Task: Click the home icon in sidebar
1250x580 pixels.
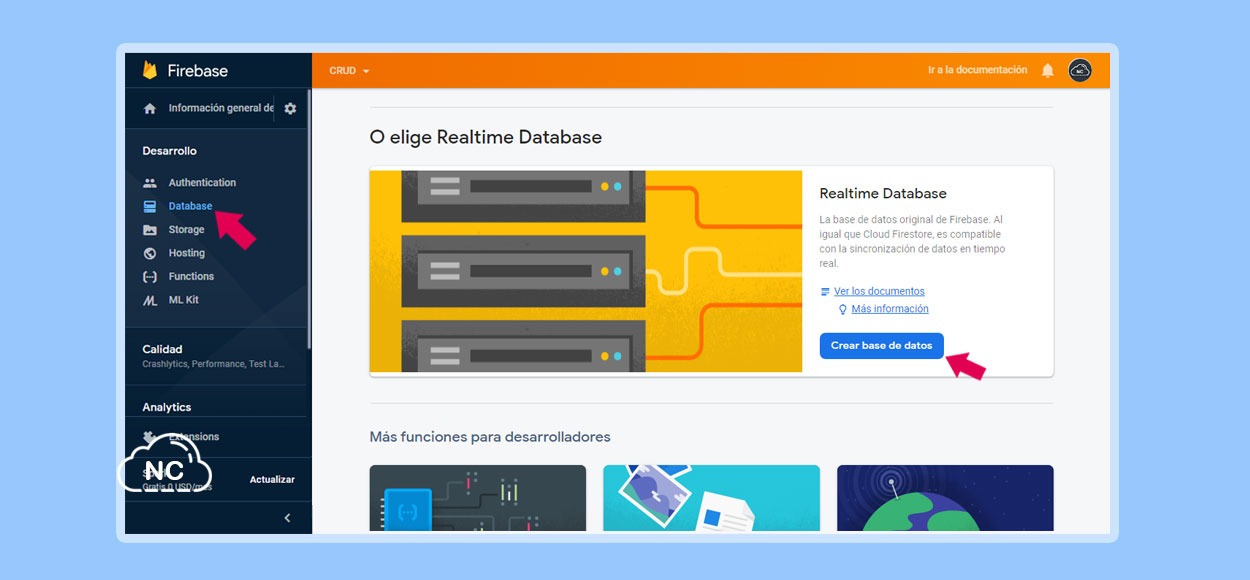Action: (150, 108)
